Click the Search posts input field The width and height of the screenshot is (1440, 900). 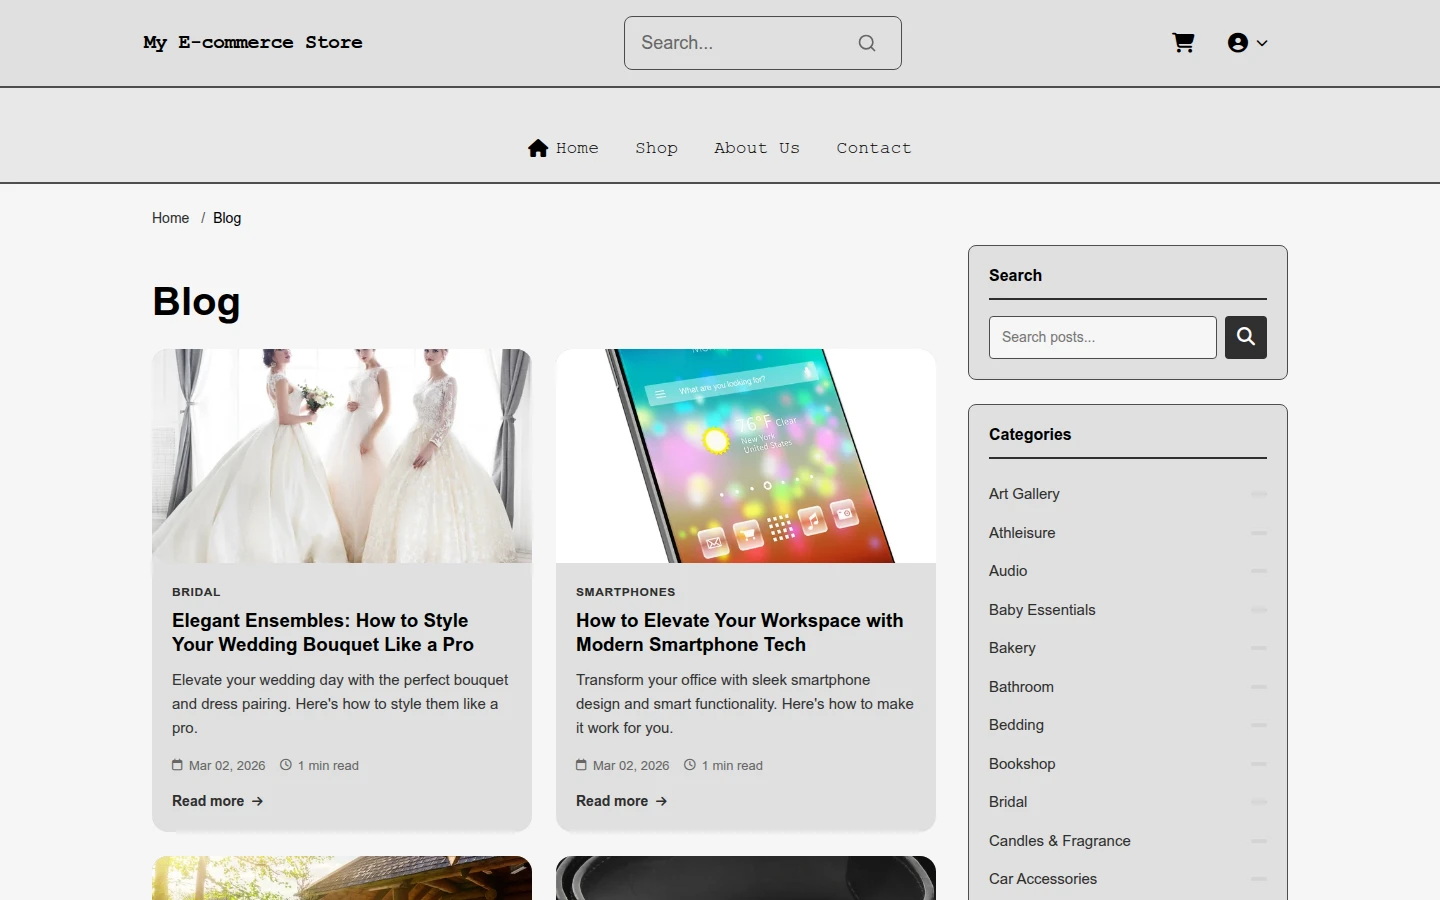click(x=1103, y=337)
